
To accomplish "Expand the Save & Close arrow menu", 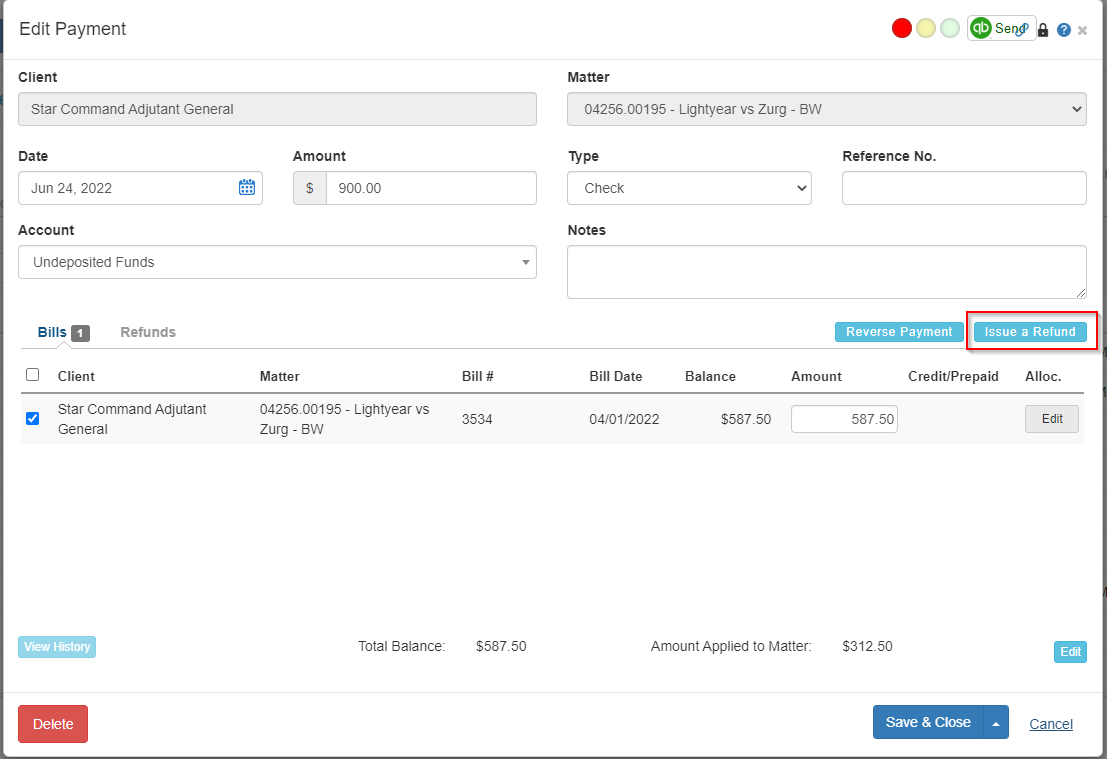I will [x=995, y=722].
